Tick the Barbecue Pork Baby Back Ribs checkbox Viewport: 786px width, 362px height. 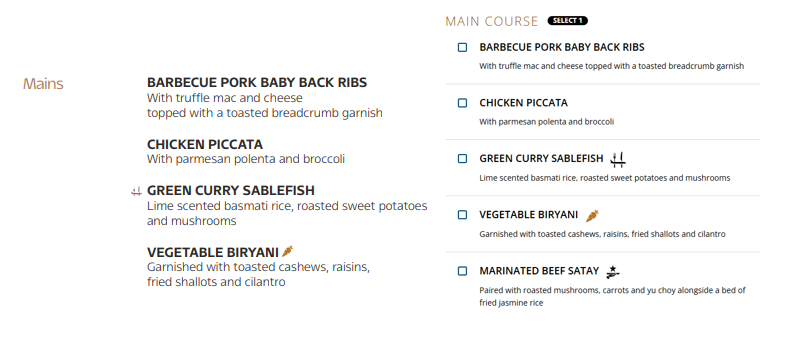point(462,47)
